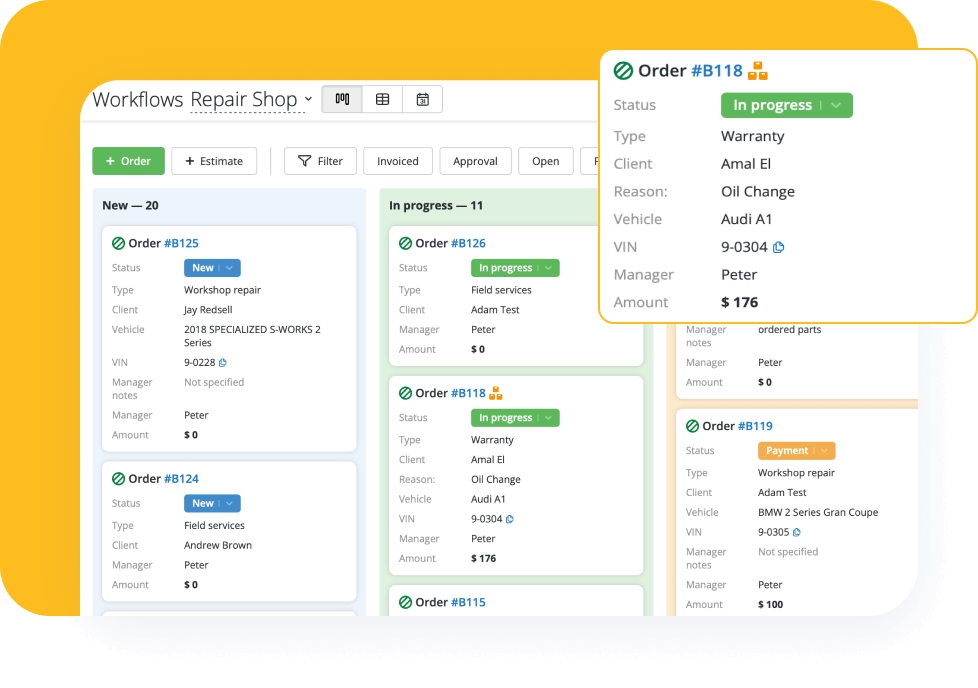Viewport: 978px width, 688px height.
Task: Open the Payment status dropdown on Order #B119
Action: [x=796, y=450]
